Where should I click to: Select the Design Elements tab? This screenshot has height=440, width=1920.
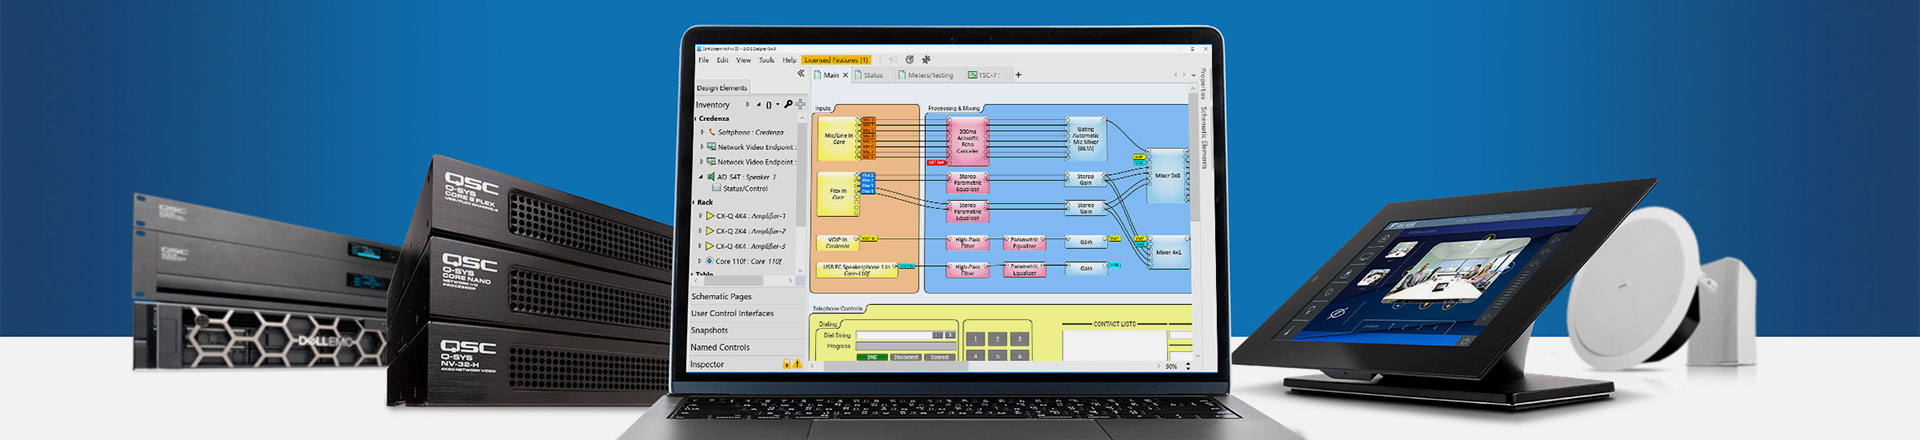[722, 88]
